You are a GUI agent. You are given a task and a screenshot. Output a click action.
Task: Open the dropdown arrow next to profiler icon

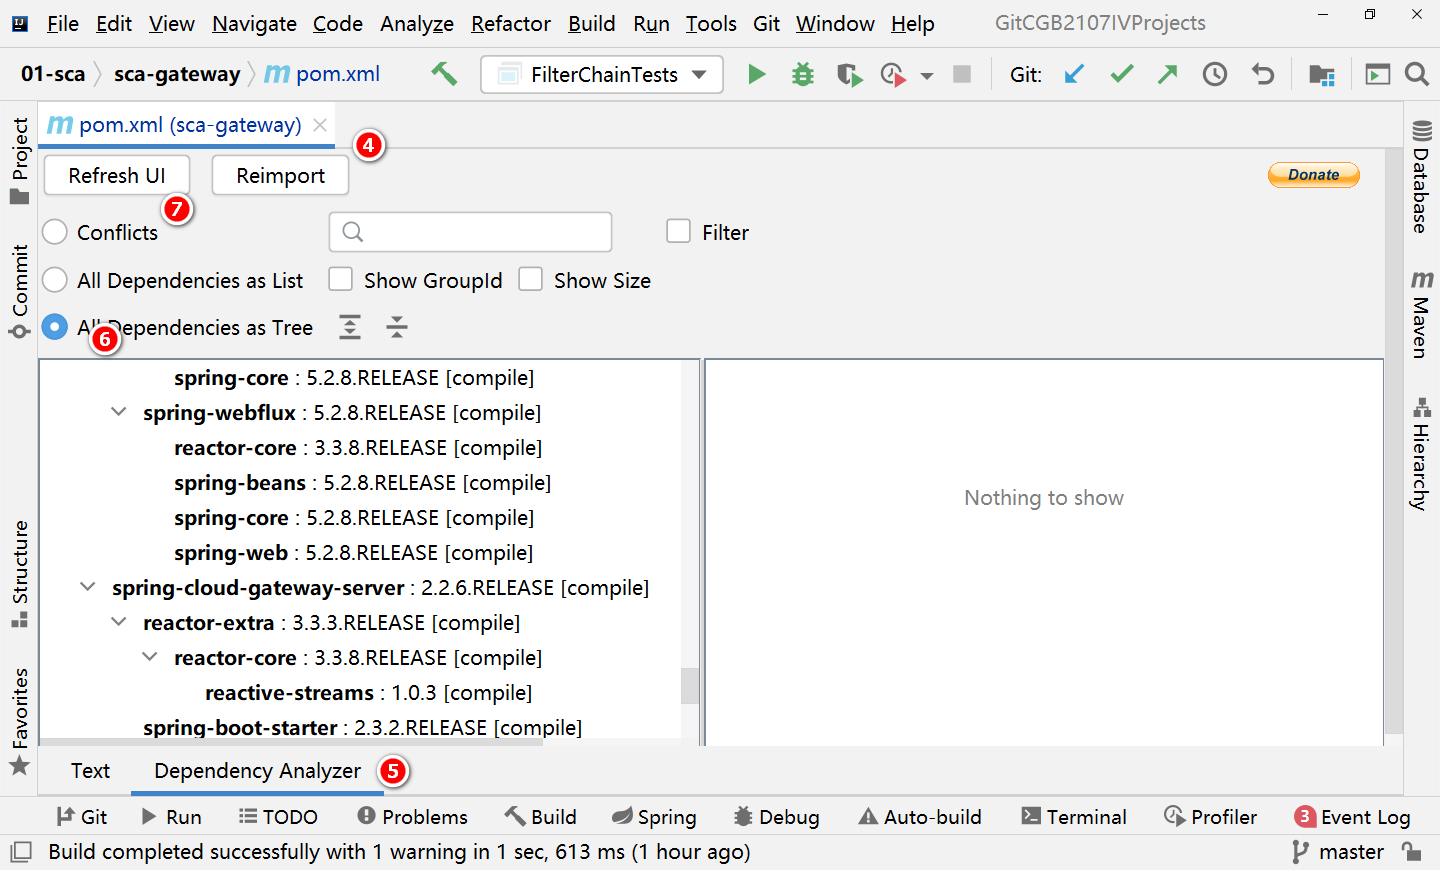tap(927, 75)
